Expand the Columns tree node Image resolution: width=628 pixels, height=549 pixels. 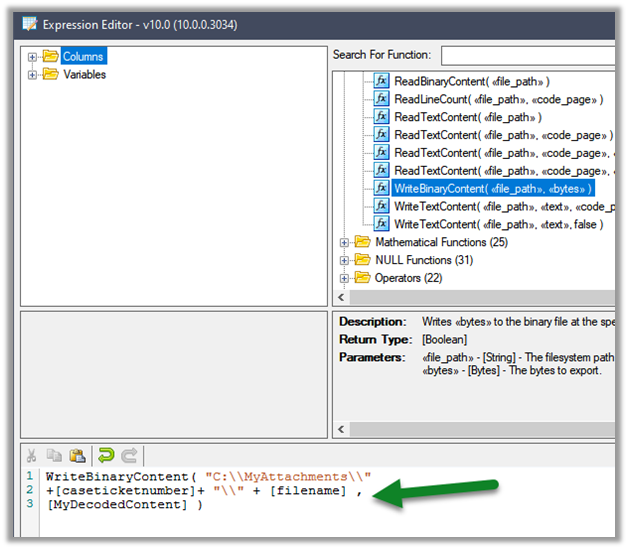(x=33, y=57)
